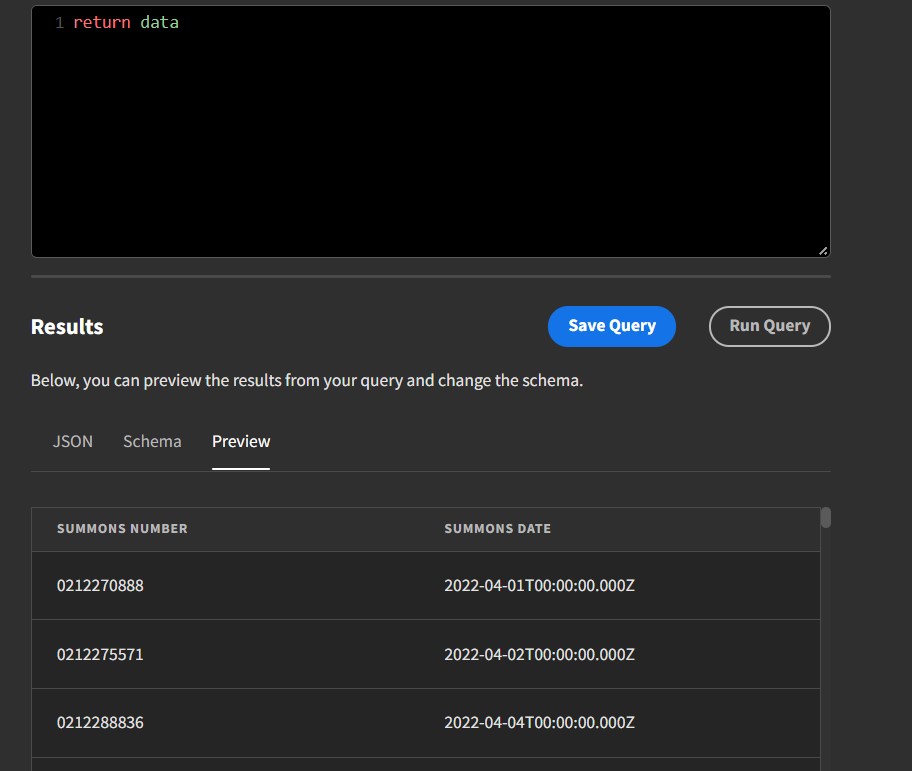Click the editor resize handle corner

coord(823,251)
